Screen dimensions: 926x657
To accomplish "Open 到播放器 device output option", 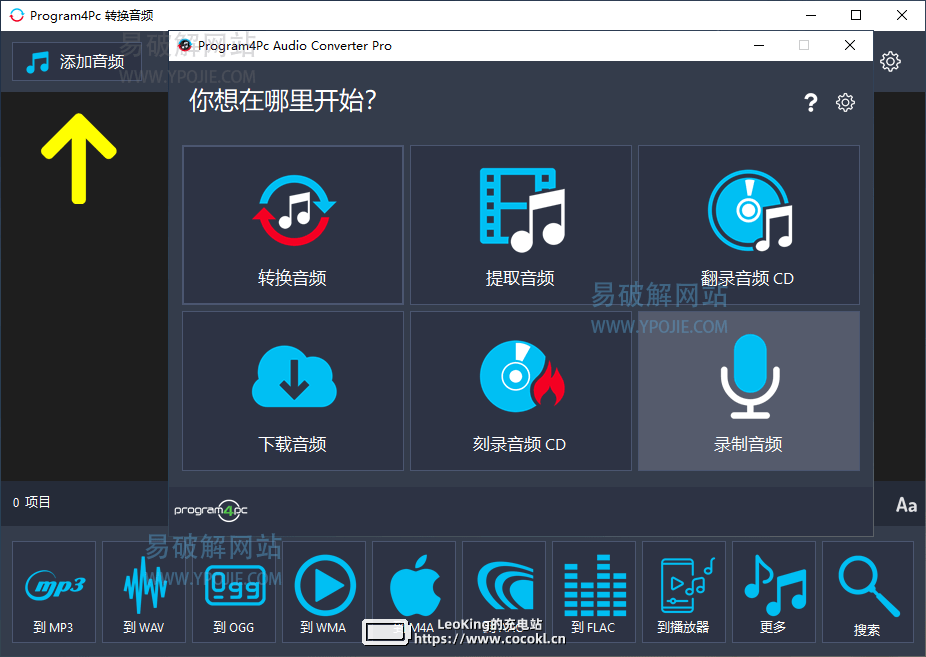I will tap(684, 592).
